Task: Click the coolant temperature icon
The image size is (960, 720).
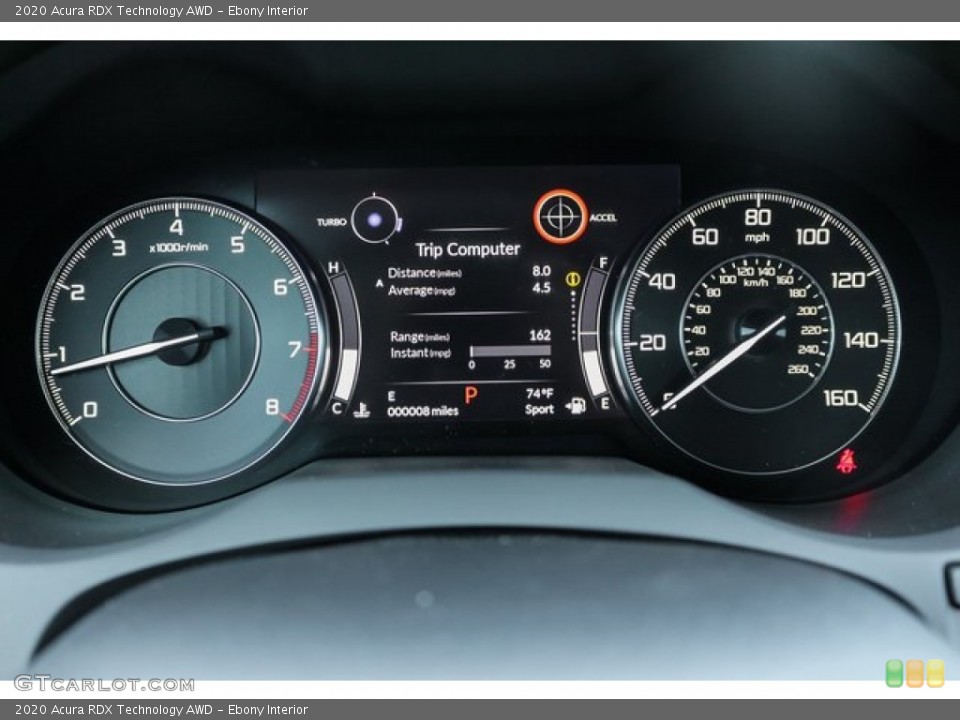Action: [361, 410]
